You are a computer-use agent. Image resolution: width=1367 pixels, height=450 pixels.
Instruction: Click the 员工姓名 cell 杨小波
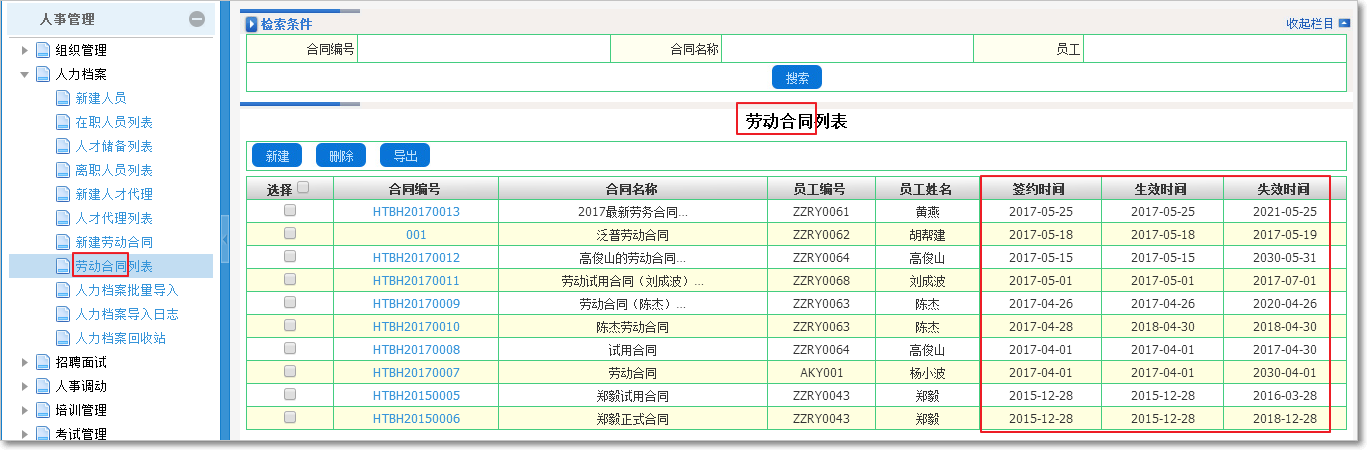(927, 373)
